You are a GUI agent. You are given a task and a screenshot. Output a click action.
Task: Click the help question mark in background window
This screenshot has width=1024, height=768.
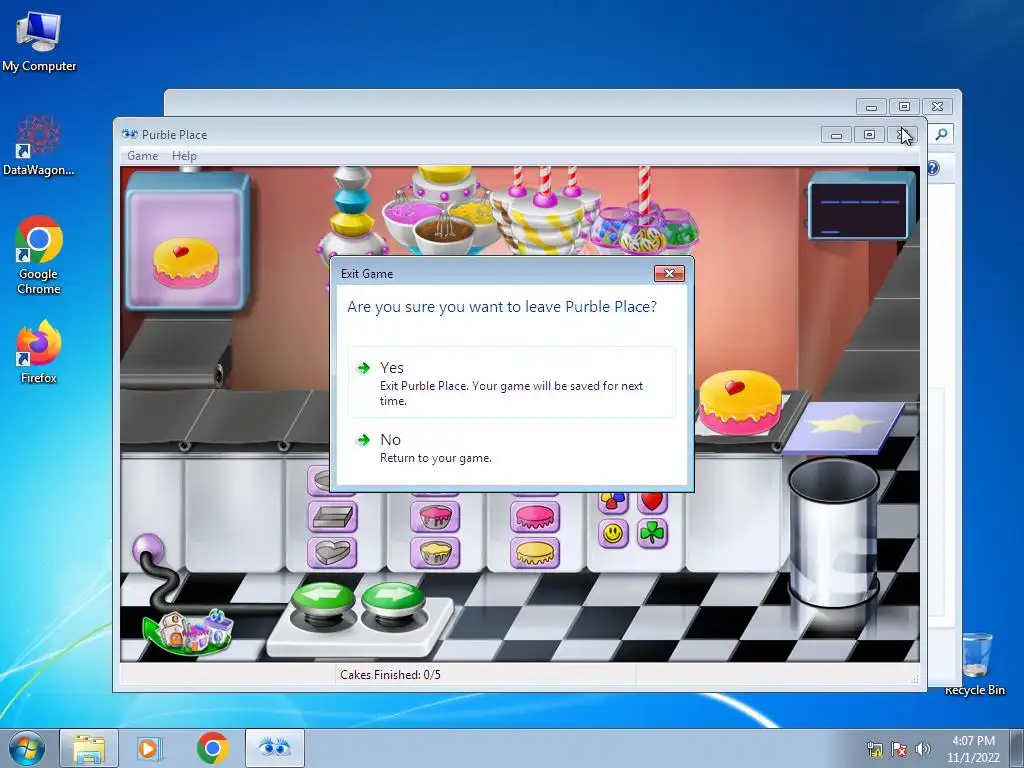tap(933, 168)
